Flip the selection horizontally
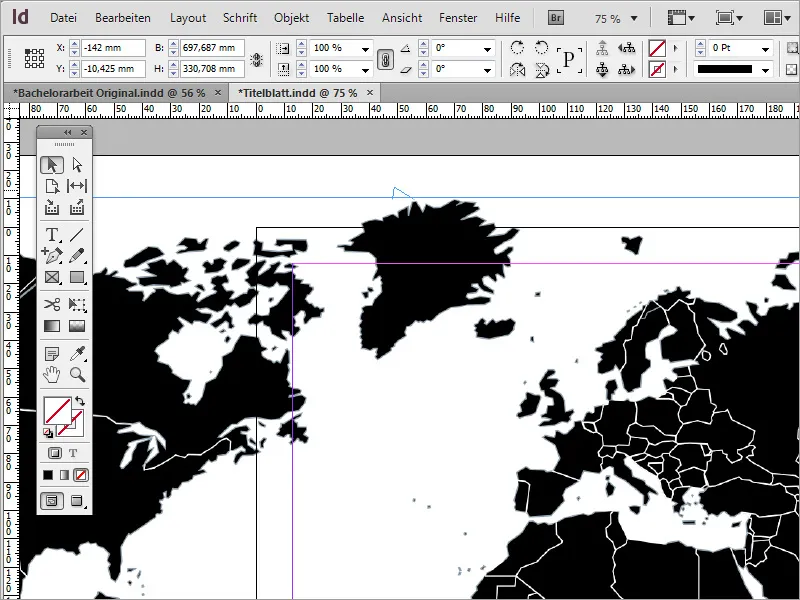Screen dimensions: 800x600 coord(517,69)
